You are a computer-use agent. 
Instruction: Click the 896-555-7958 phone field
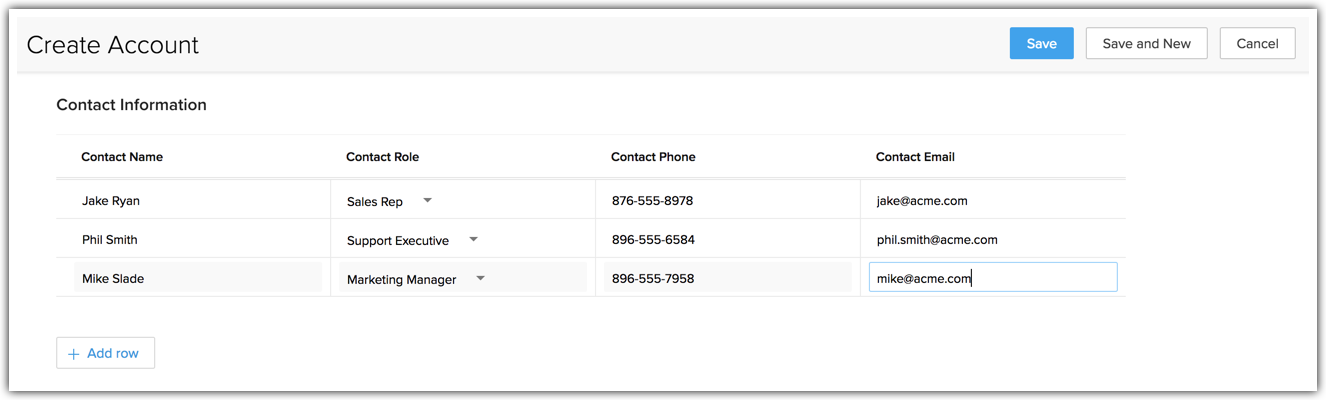[727, 278]
